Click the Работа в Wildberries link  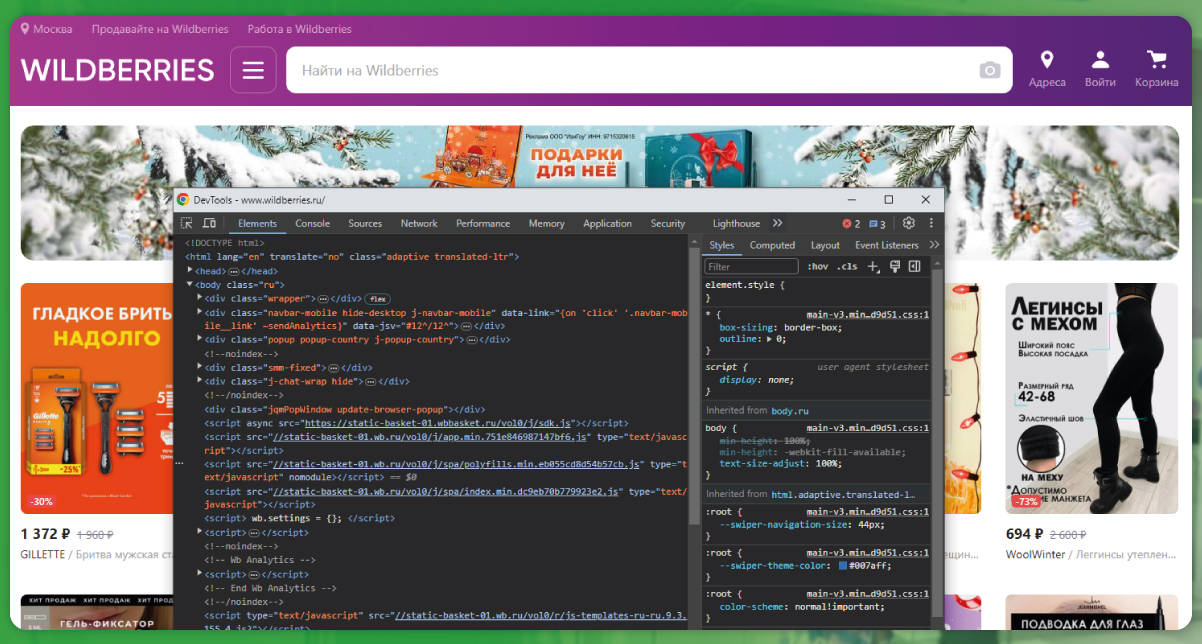tap(299, 29)
